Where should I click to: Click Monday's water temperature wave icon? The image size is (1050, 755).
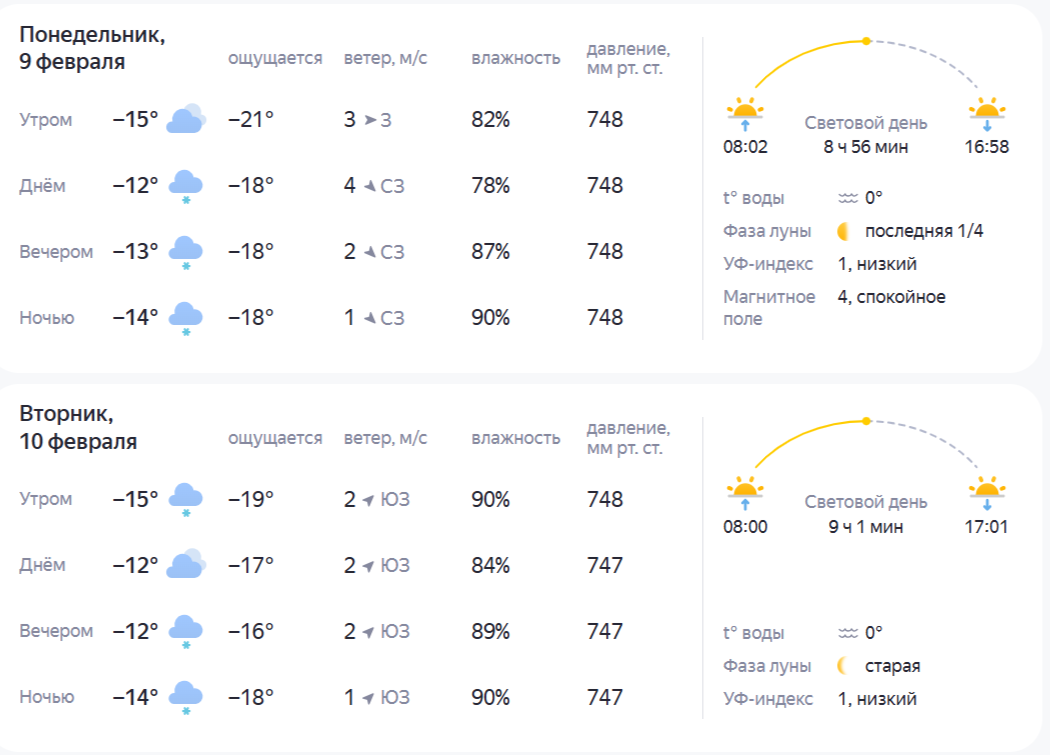(849, 198)
